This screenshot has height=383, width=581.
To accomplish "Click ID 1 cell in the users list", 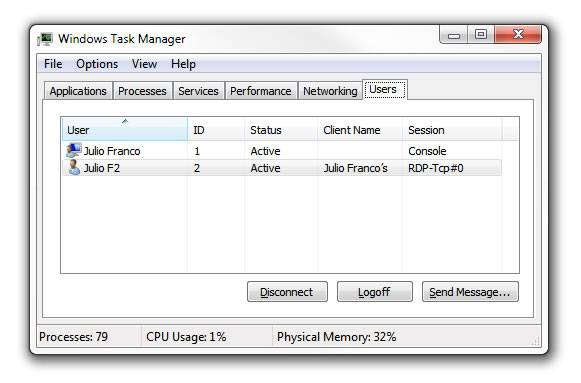I will click(197, 151).
